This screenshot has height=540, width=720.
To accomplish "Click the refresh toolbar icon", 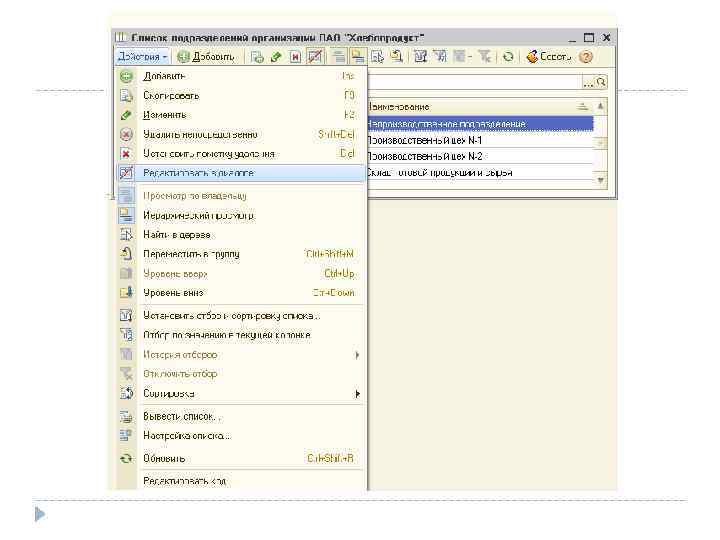I will pos(508,57).
